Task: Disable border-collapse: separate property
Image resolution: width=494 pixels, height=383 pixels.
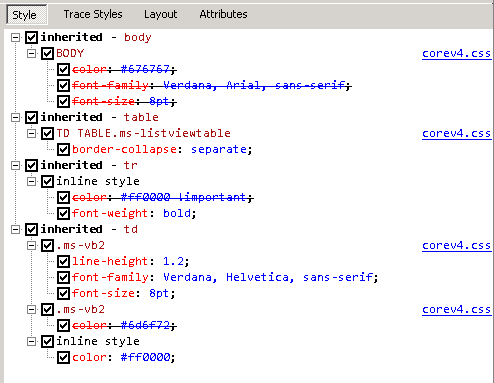Action: coord(63,149)
